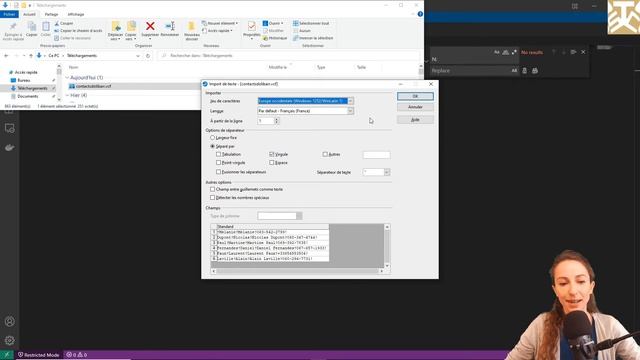The image size is (640, 360).
Task: Increment the À partir de la ligne spinner
Action: (x=277, y=119)
